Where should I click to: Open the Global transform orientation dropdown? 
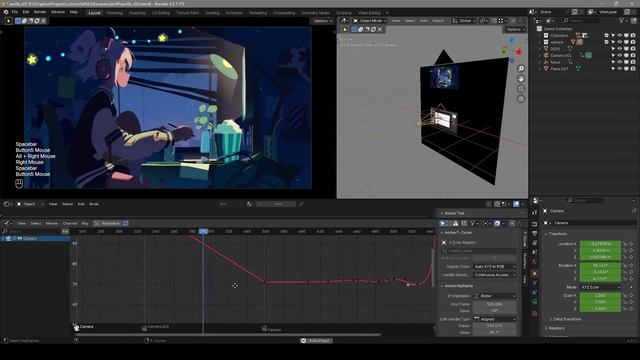pos(464,21)
